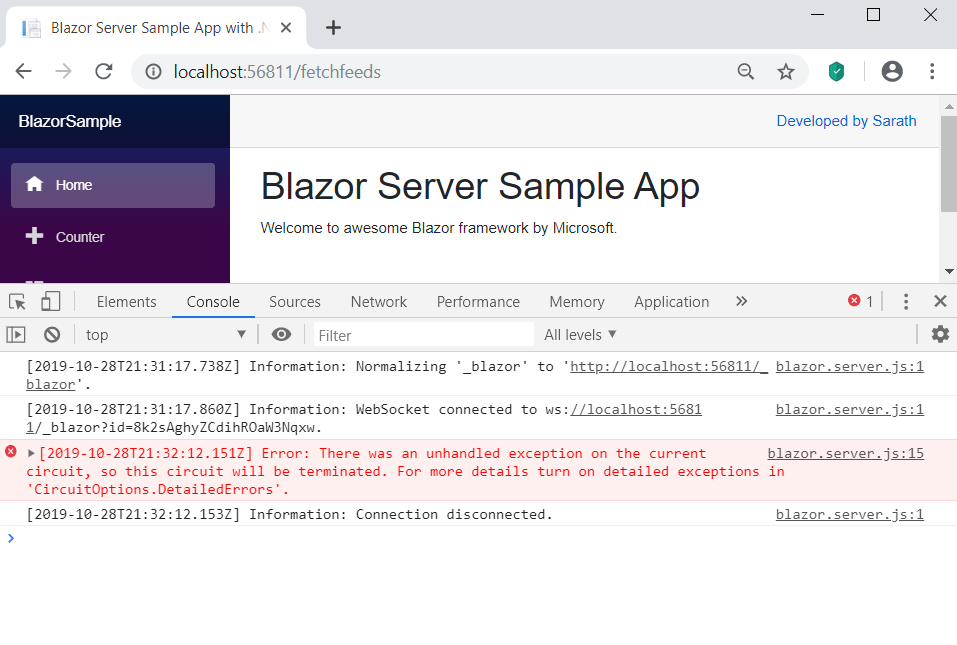The width and height of the screenshot is (957, 645).
Task: Click the Counter plus icon in sidebar
Action: tap(34, 236)
